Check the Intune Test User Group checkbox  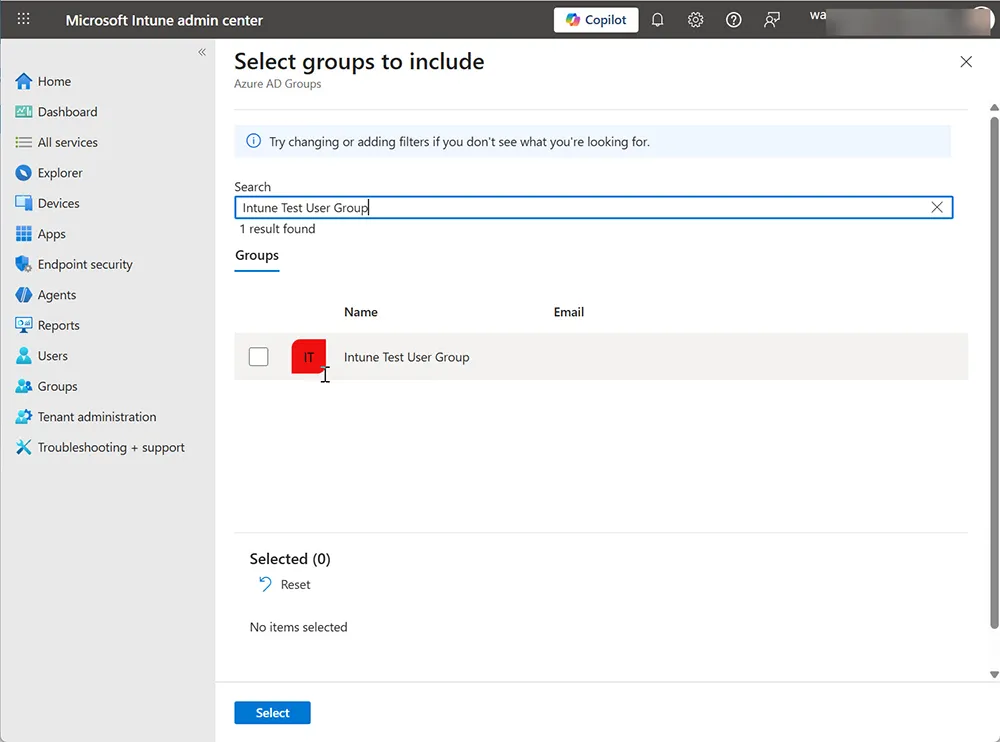click(x=258, y=356)
